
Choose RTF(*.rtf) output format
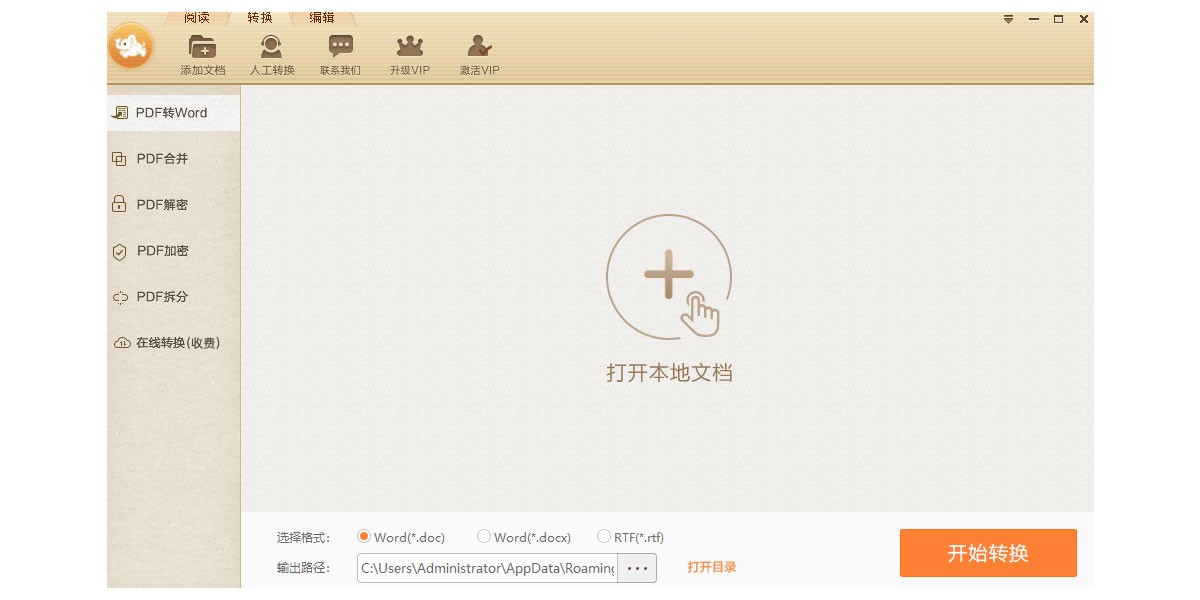tap(604, 537)
